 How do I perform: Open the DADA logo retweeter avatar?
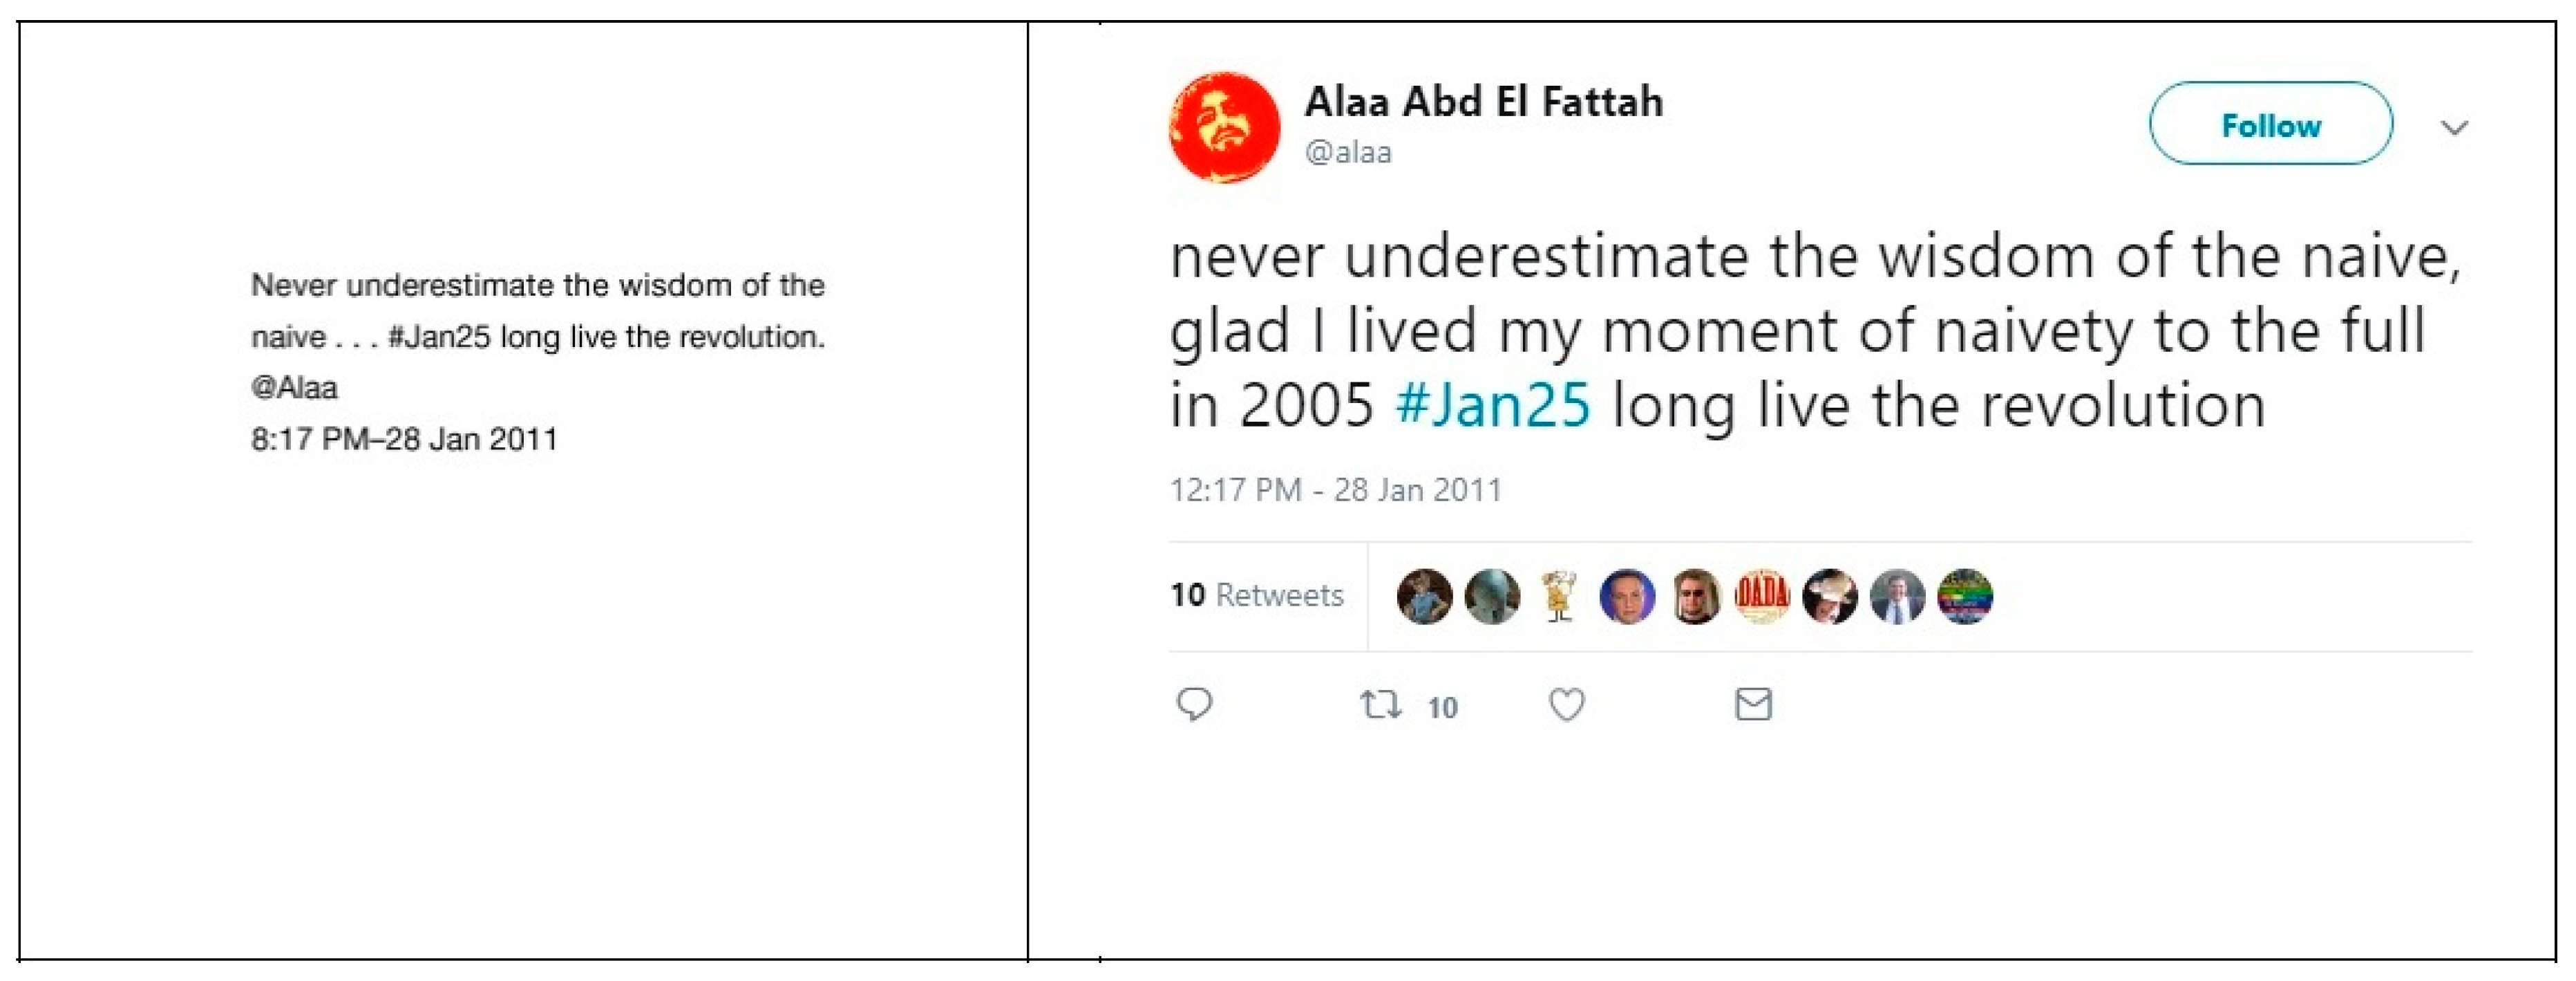tap(1762, 596)
